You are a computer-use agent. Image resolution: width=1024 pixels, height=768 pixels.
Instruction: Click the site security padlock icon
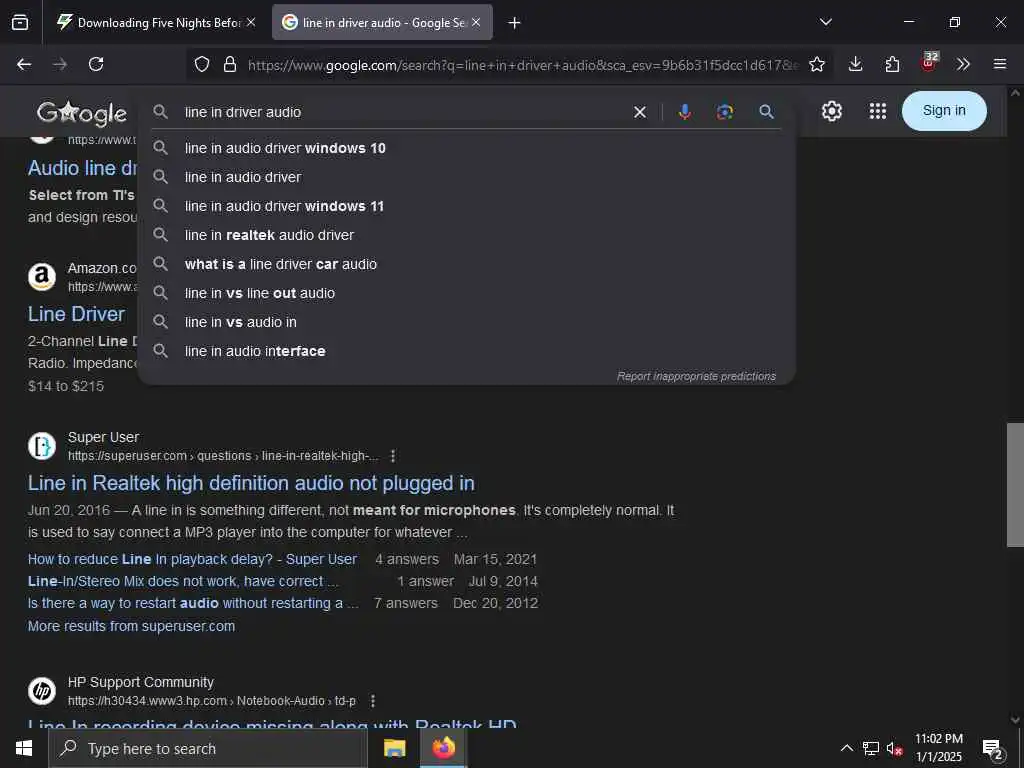point(229,65)
